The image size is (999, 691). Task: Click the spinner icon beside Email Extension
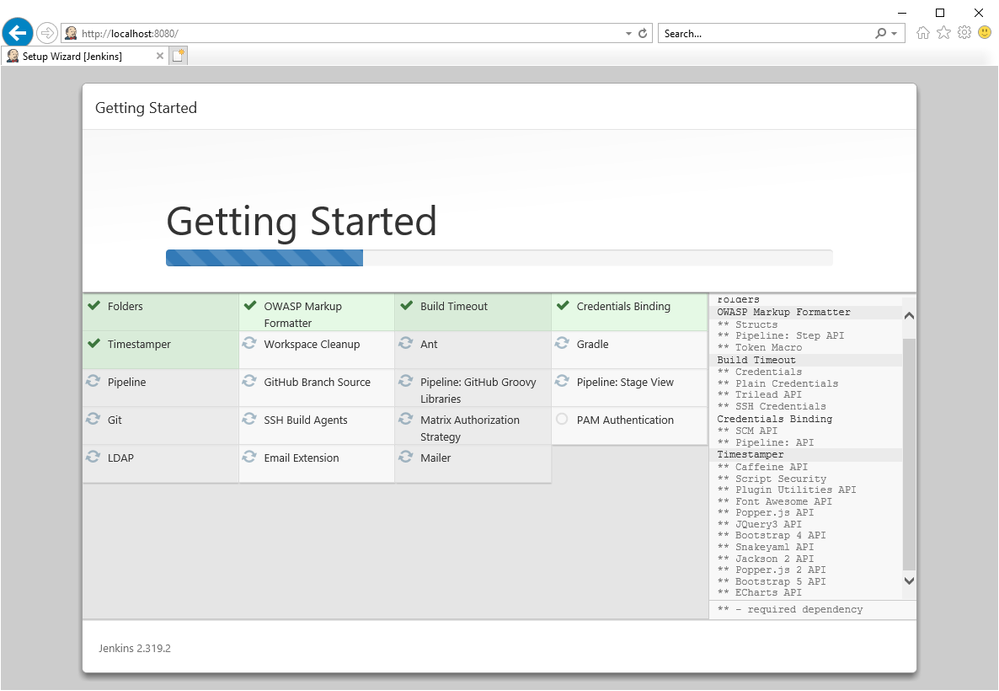pos(249,457)
